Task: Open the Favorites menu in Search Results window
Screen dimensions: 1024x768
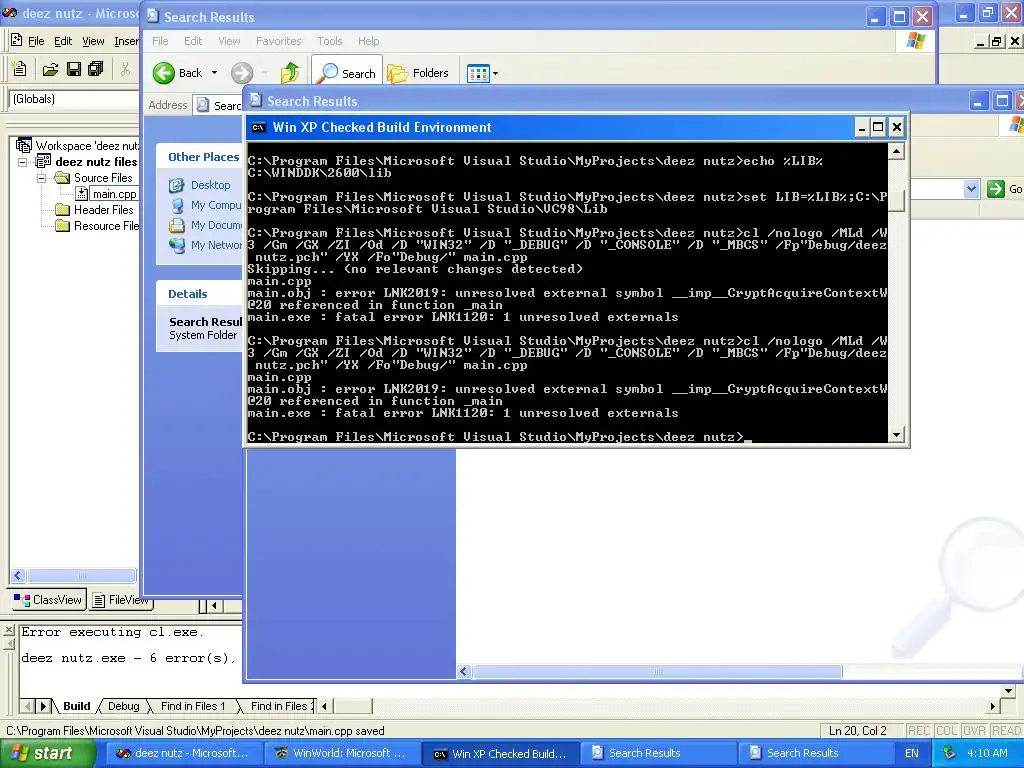Action: (x=278, y=40)
